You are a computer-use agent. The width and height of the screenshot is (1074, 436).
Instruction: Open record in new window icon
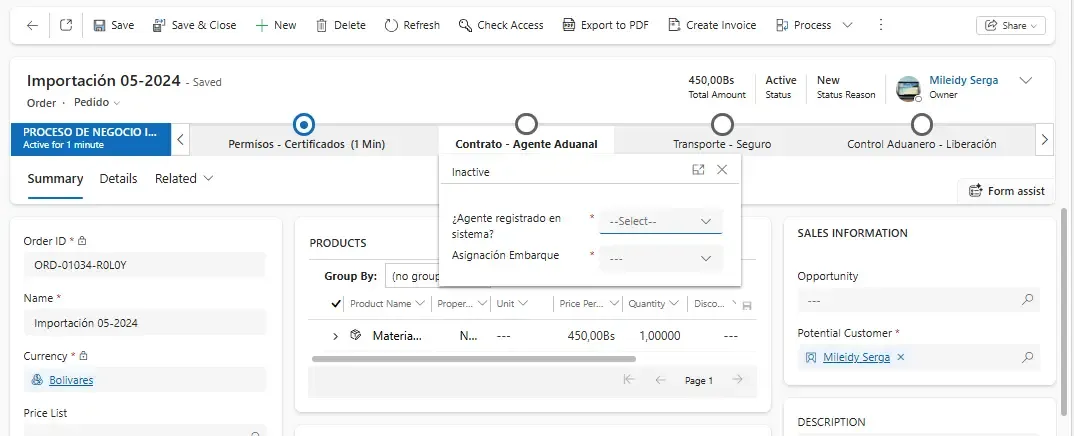click(x=66, y=25)
